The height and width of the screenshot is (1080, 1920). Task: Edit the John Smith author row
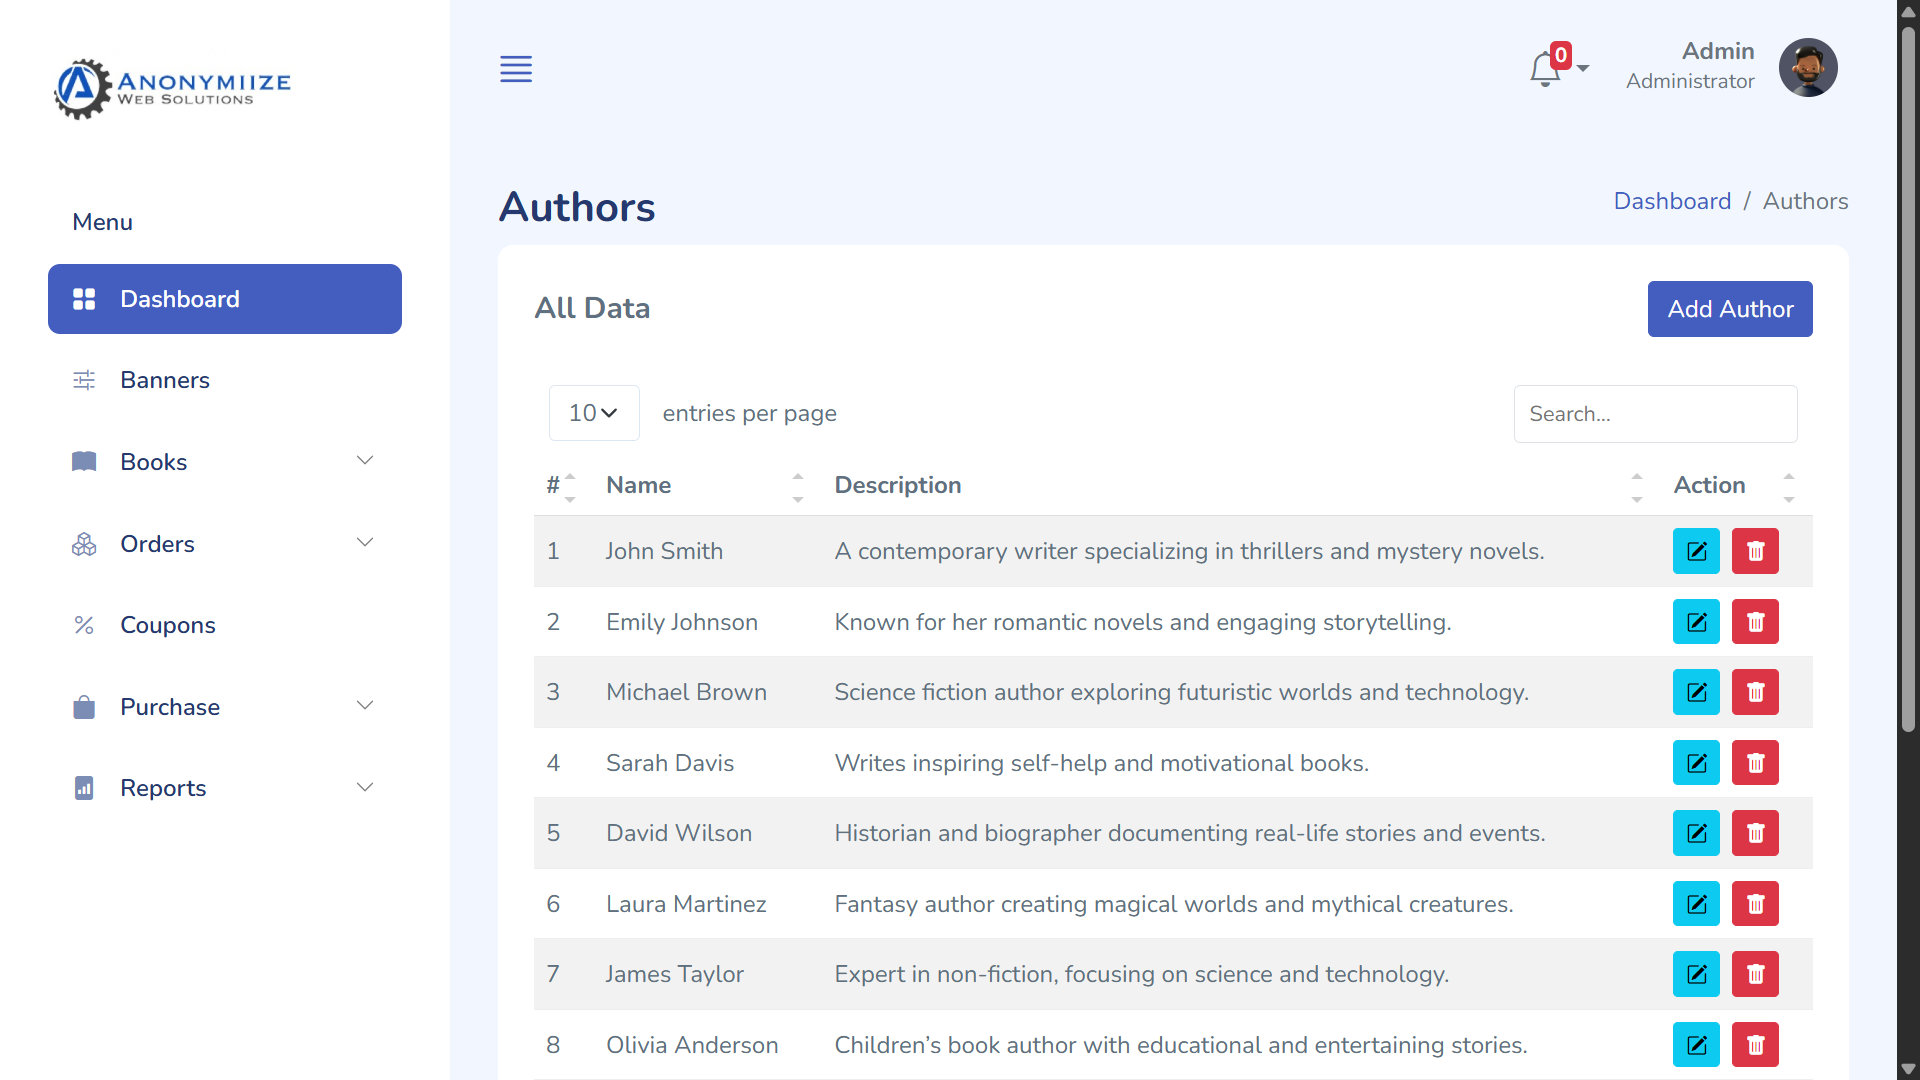click(1696, 551)
